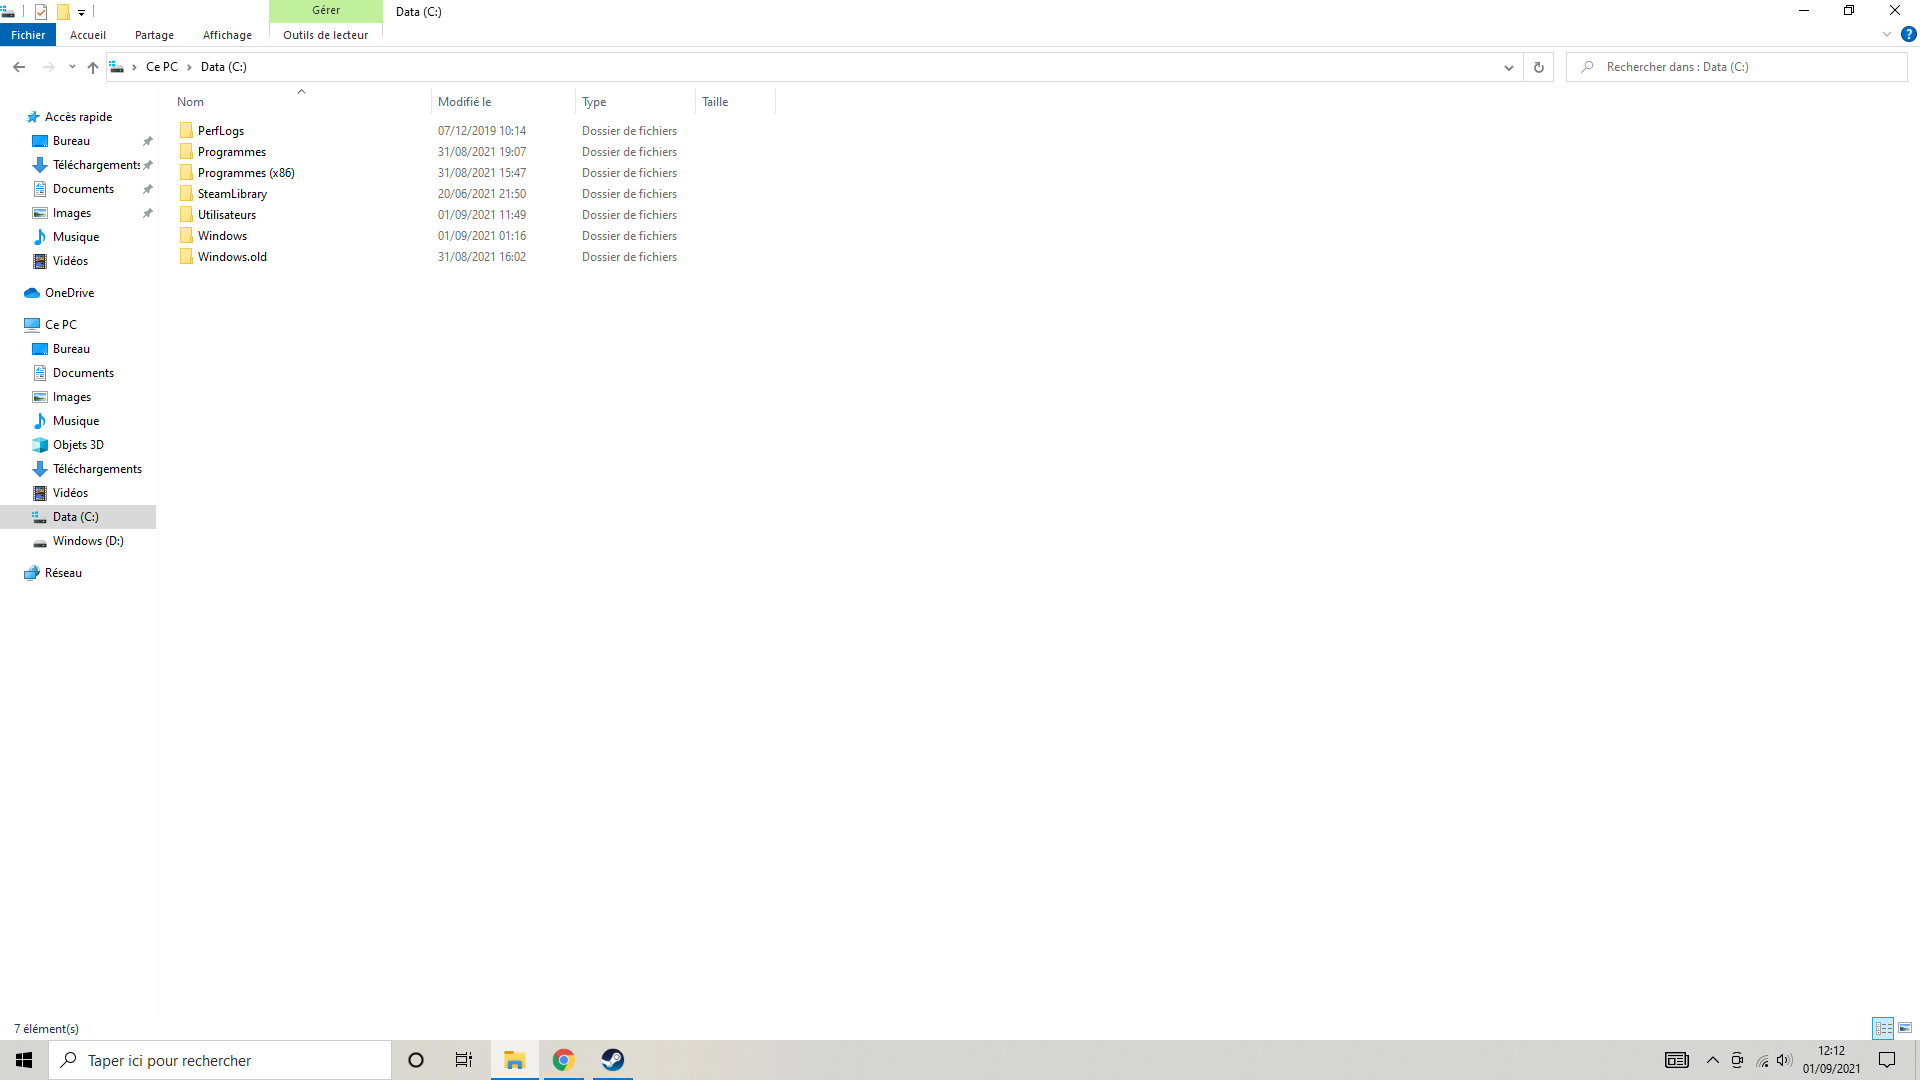This screenshot has height=1080, width=1920.
Task: Switch to large icons view
Action: 1905,1028
